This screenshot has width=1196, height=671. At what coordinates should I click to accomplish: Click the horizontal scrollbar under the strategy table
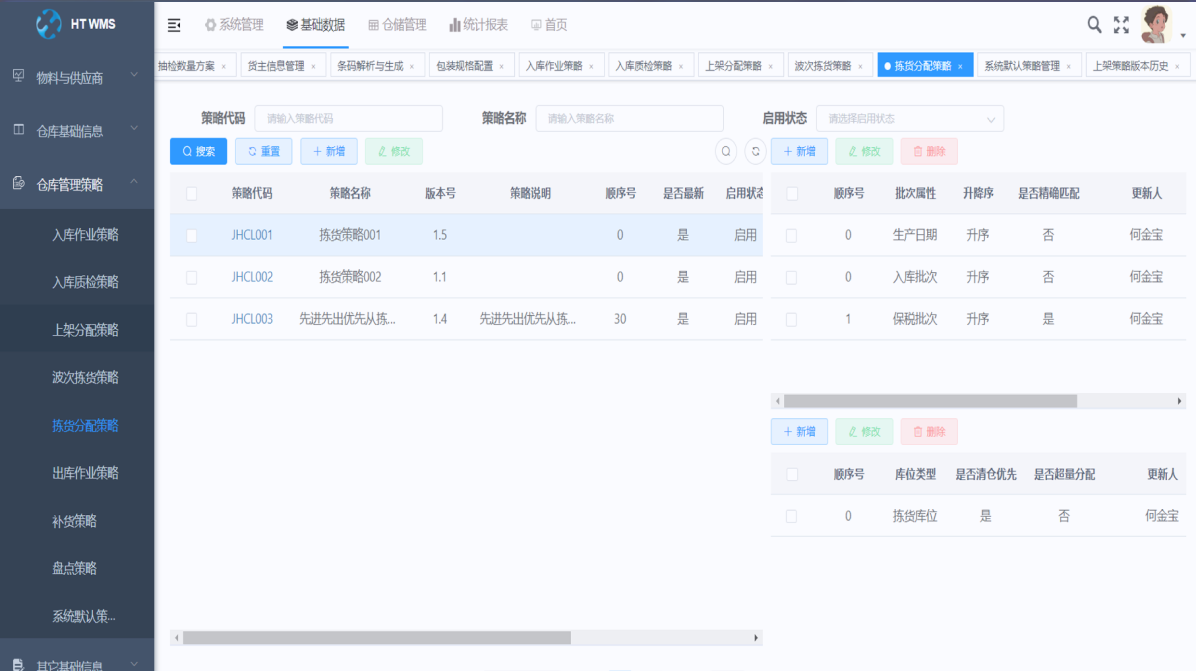[376, 638]
